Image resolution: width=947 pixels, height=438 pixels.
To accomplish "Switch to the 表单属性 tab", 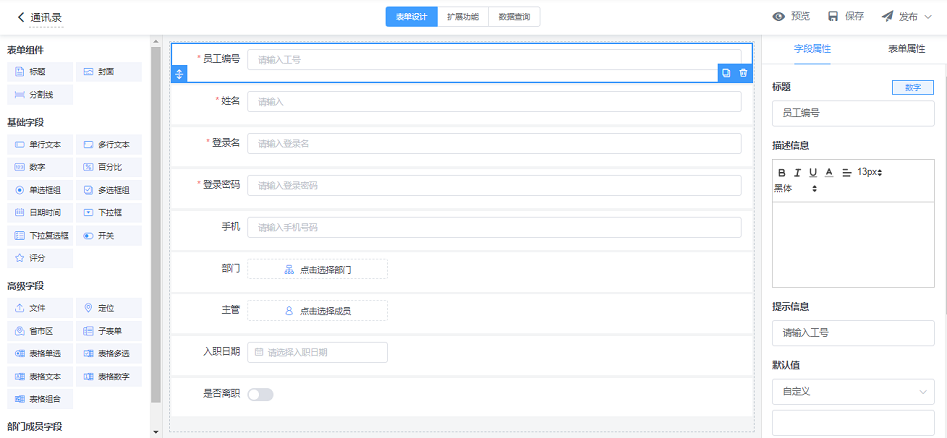I will click(906, 48).
